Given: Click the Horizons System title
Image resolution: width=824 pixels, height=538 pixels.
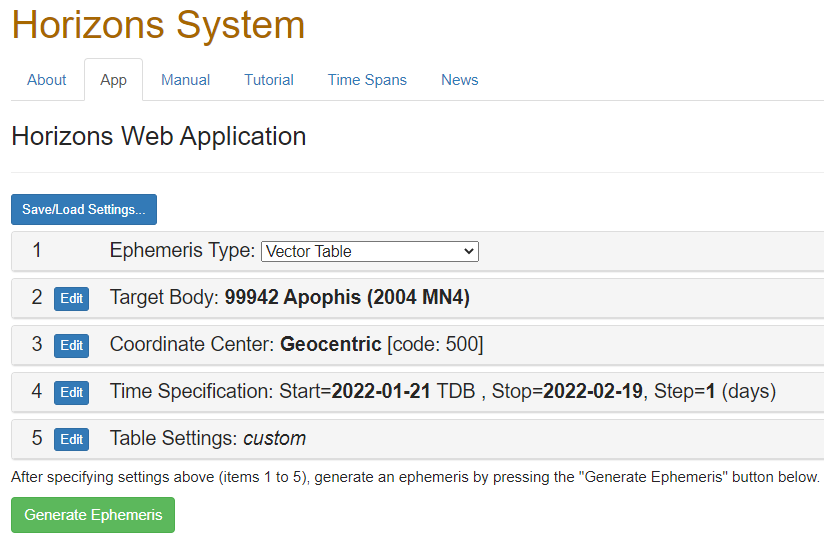Looking at the screenshot, I should pos(158,25).
